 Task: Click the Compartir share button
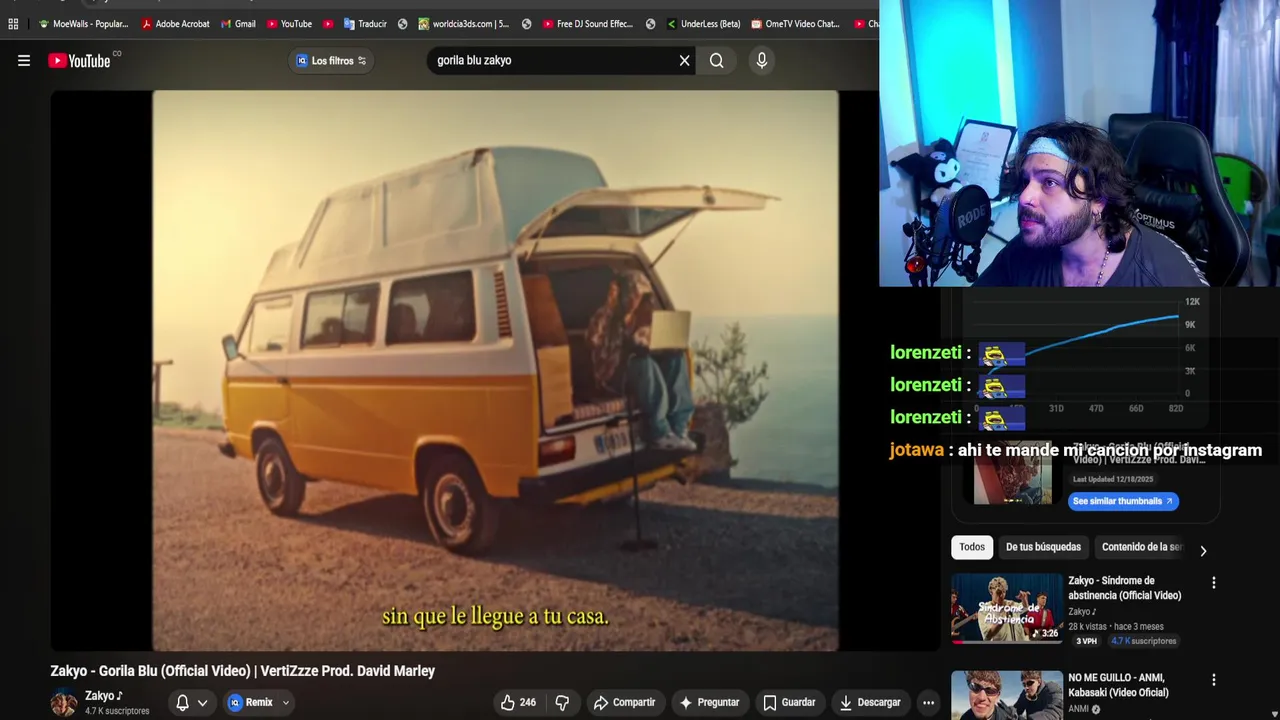[x=624, y=703]
